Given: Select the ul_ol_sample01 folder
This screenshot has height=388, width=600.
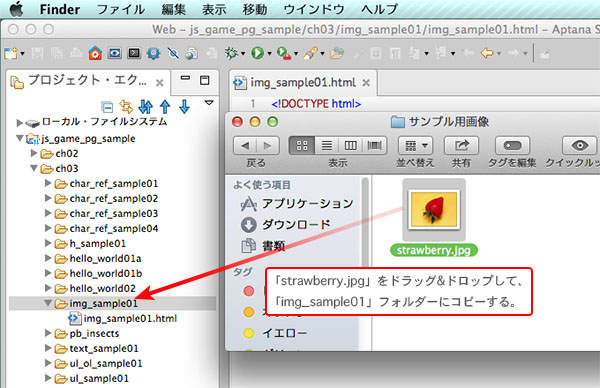Looking at the screenshot, I should (x=98, y=364).
